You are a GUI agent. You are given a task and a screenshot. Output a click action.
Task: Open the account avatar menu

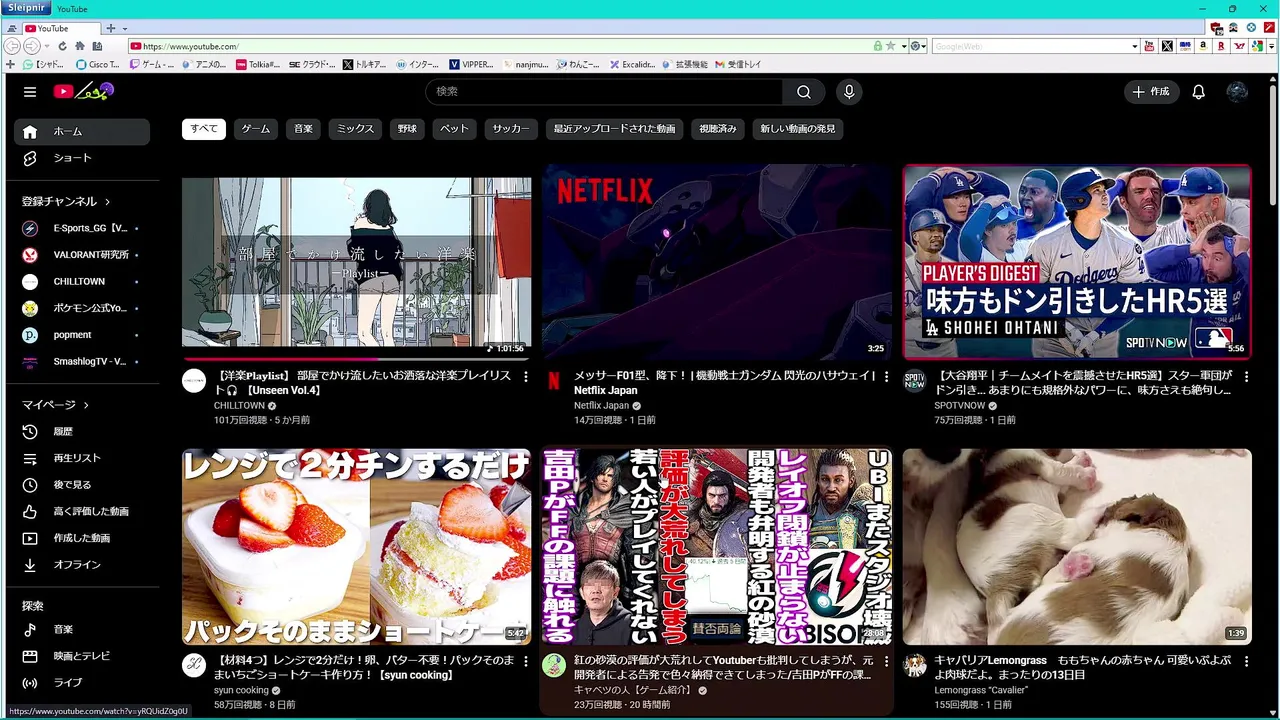(x=1237, y=92)
